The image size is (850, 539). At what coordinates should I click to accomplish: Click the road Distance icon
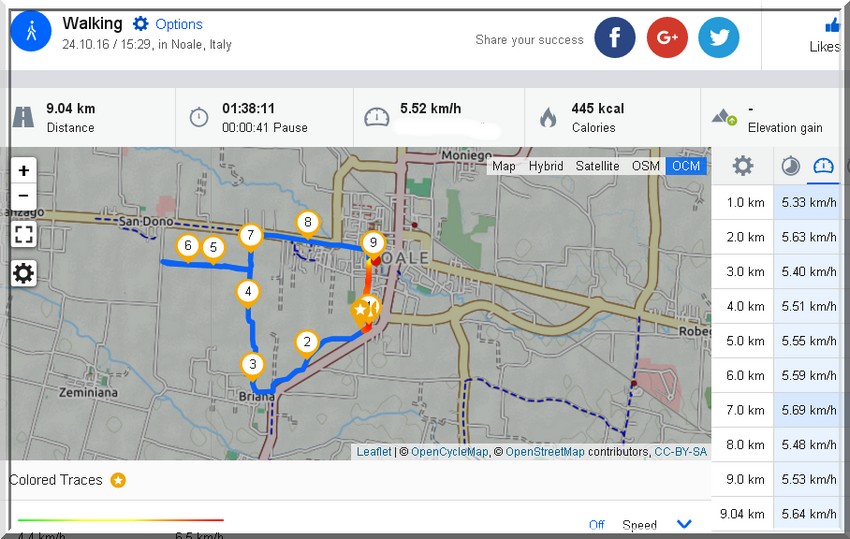coord(23,117)
